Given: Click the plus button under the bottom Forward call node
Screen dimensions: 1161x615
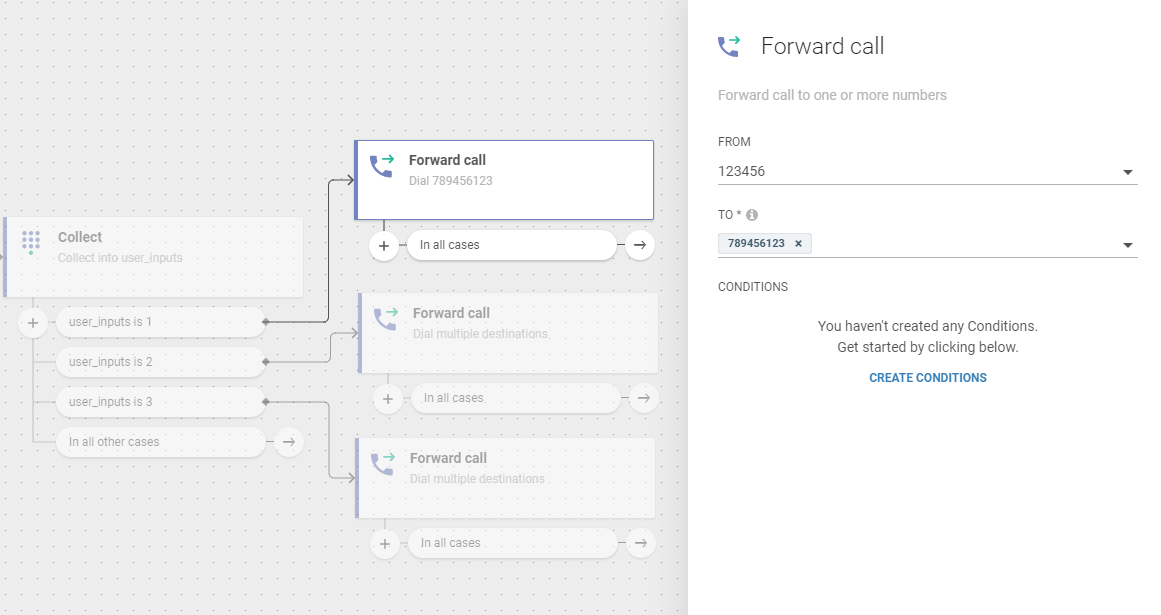Looking at the screenshot, I should pyautogui.click(x=384, y=543).
